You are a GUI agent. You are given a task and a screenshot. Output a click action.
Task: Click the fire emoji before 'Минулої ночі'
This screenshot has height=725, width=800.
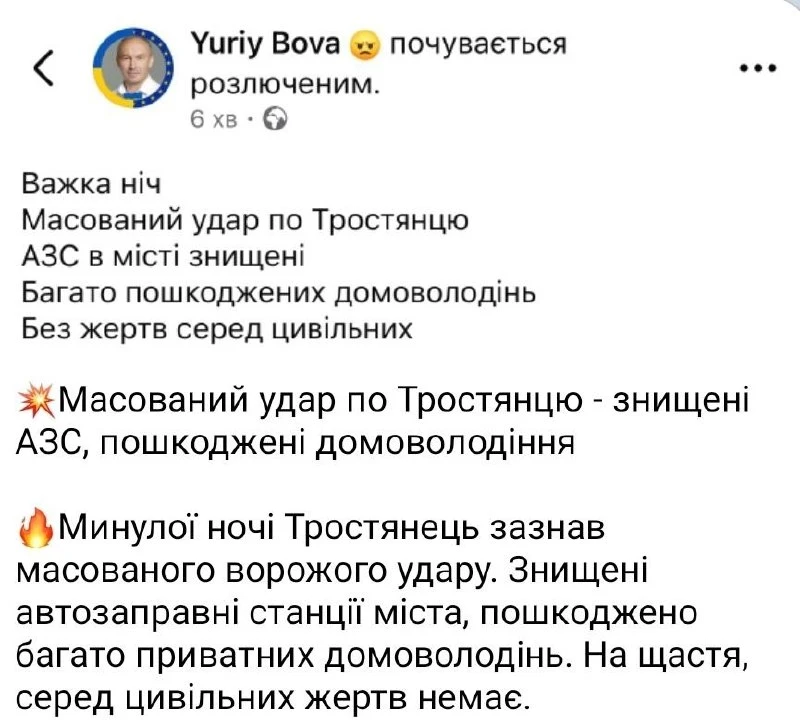click(35, 527)
